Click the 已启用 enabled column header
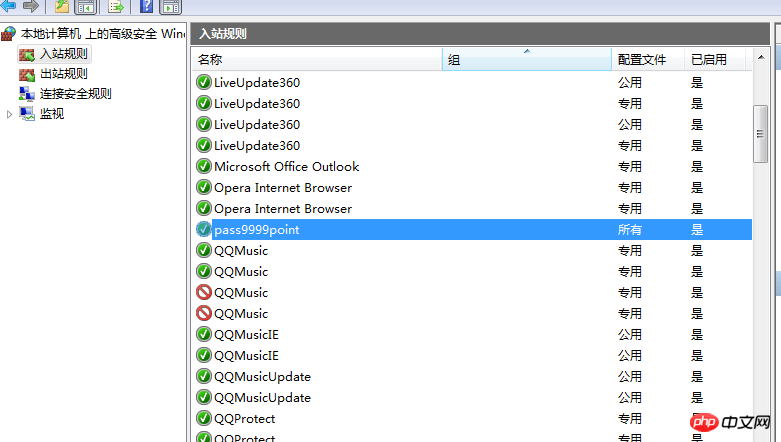Viewport: 781px width, 442px height. pos(715,60)
